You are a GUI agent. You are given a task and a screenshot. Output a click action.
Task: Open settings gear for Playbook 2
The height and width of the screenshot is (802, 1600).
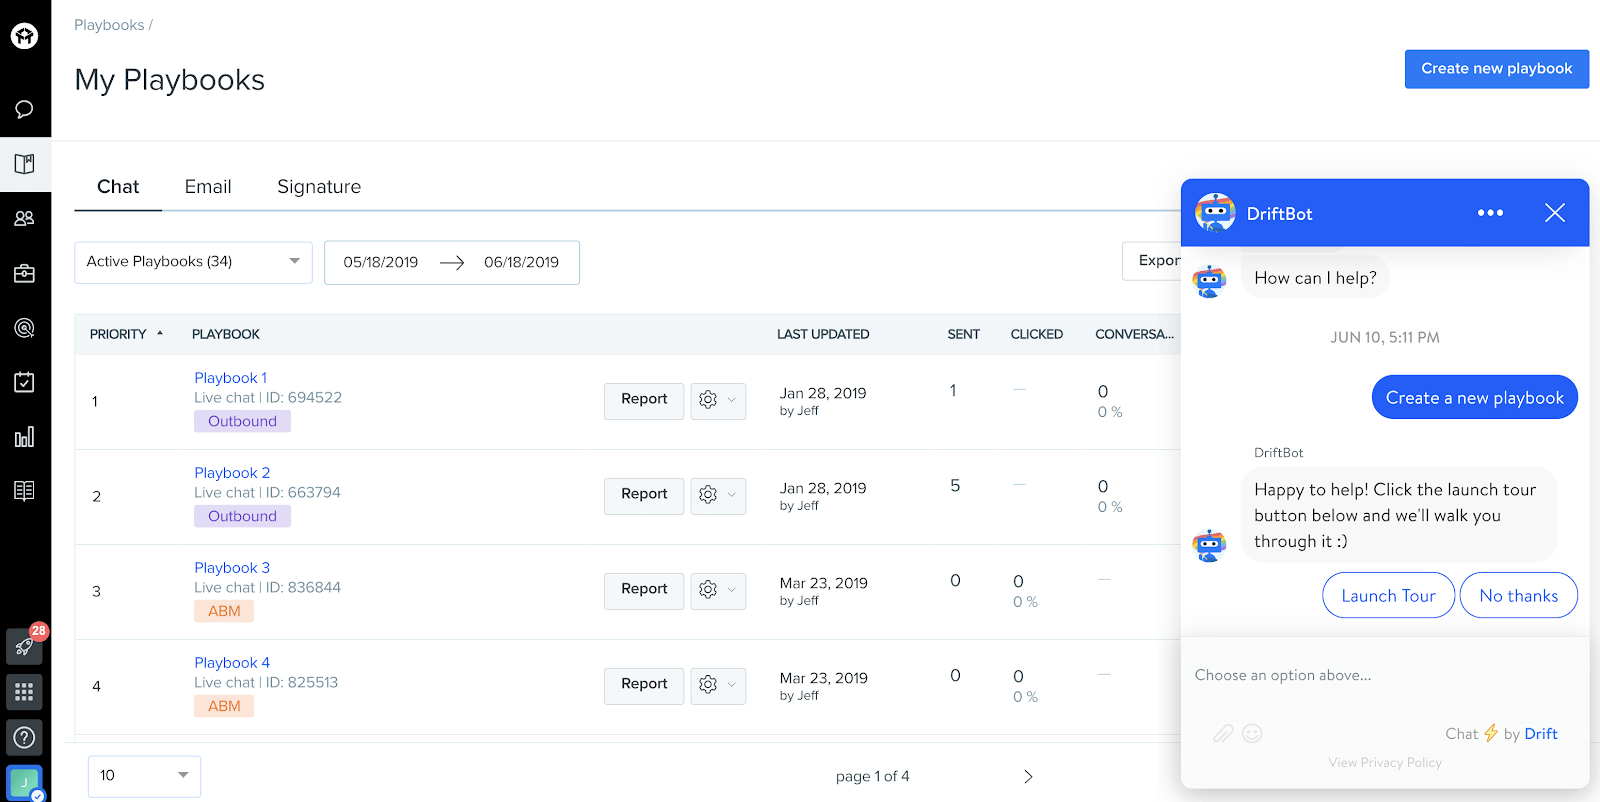tap(718, 496)
